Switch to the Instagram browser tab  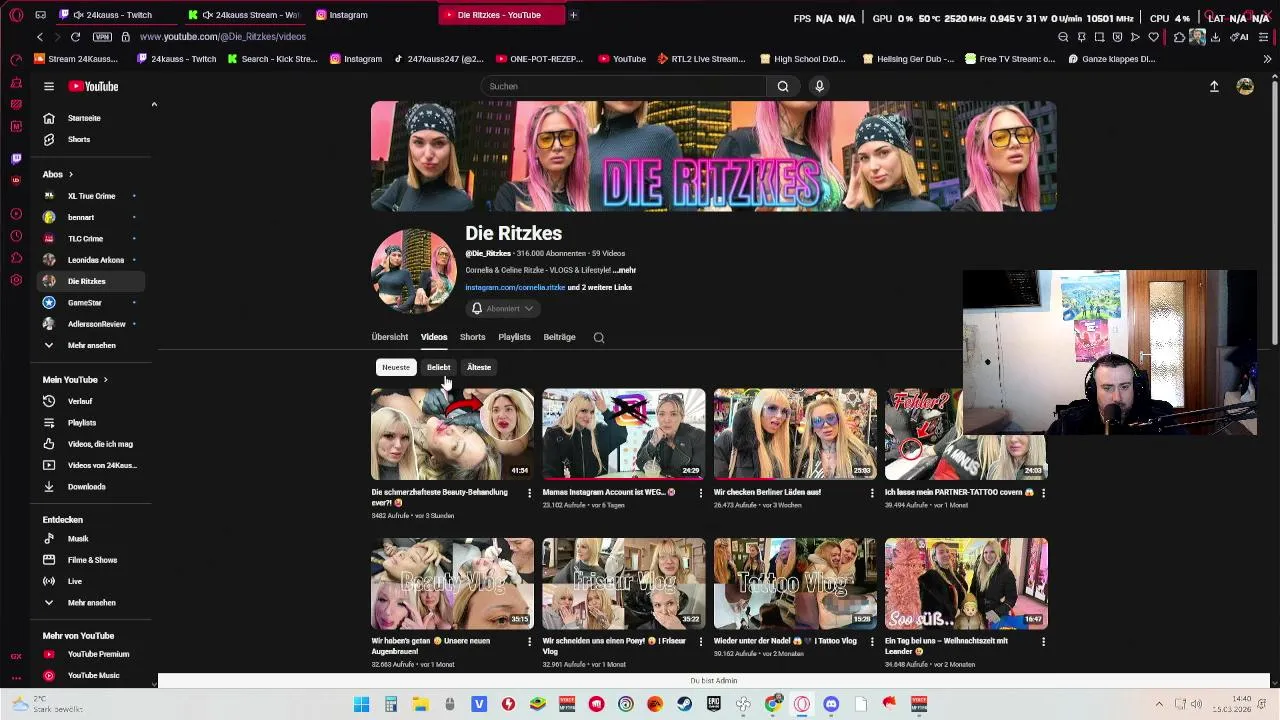(x=348, y=15)
